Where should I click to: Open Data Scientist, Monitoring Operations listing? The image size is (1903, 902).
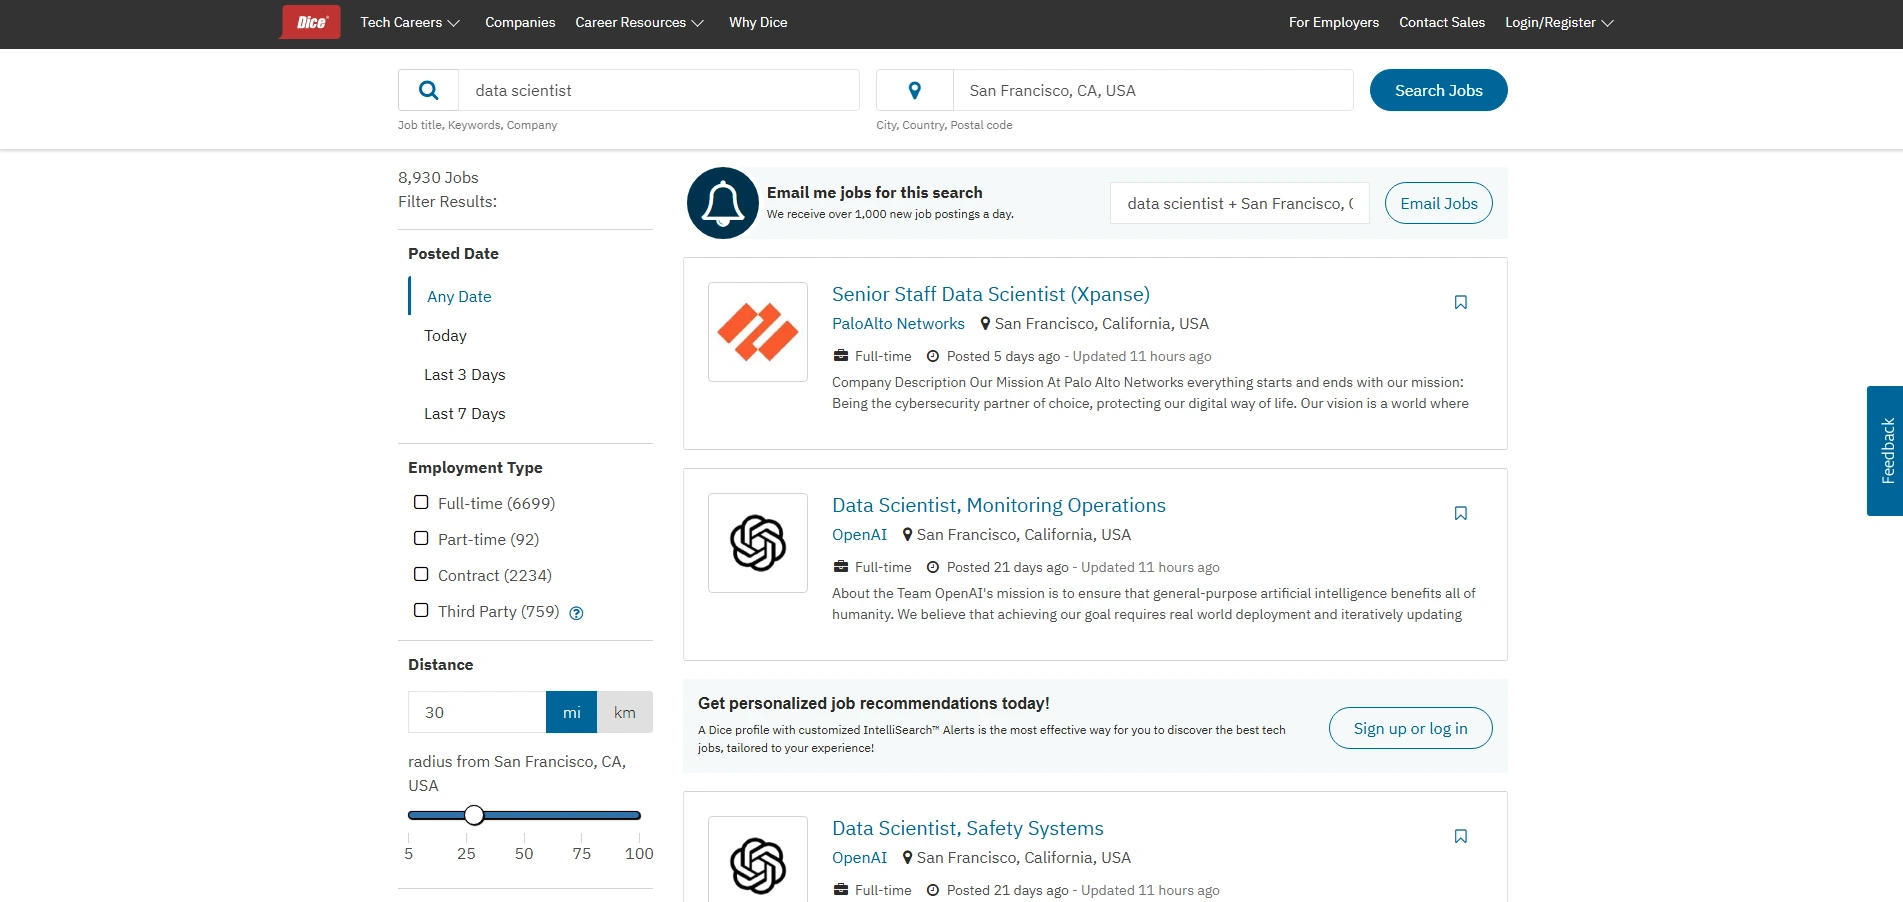(x=998, y=505)
